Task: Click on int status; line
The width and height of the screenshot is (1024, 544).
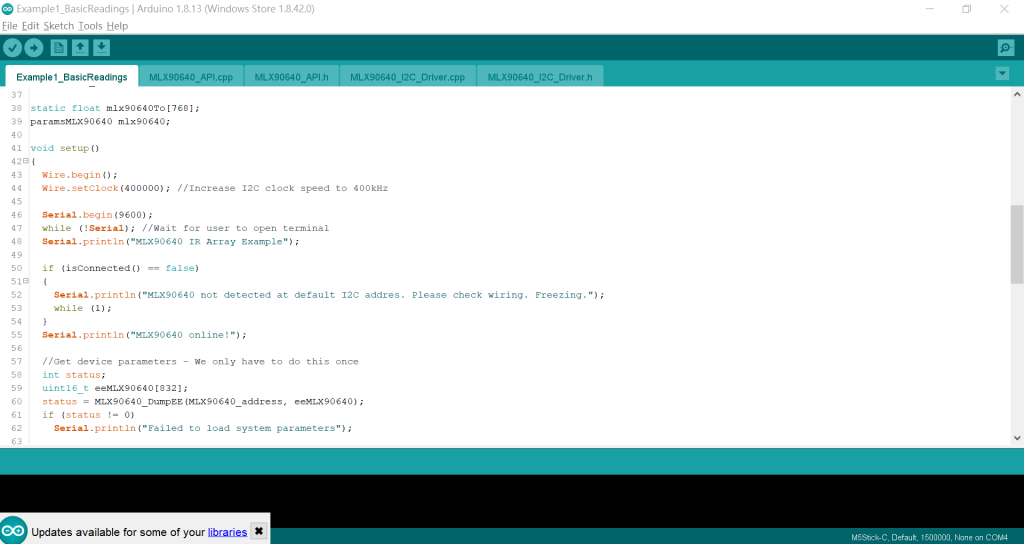Action: coord(74,375)
